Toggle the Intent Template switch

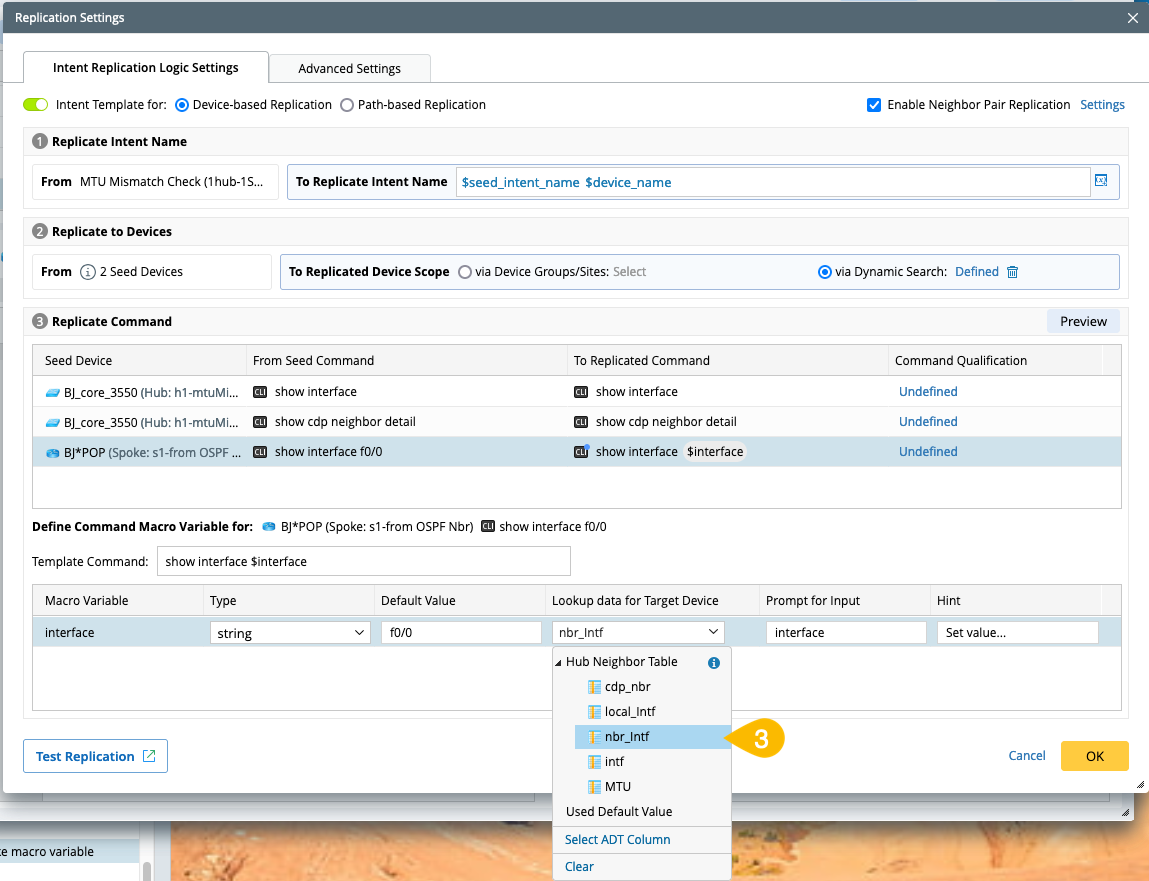[x=36, y=105]
